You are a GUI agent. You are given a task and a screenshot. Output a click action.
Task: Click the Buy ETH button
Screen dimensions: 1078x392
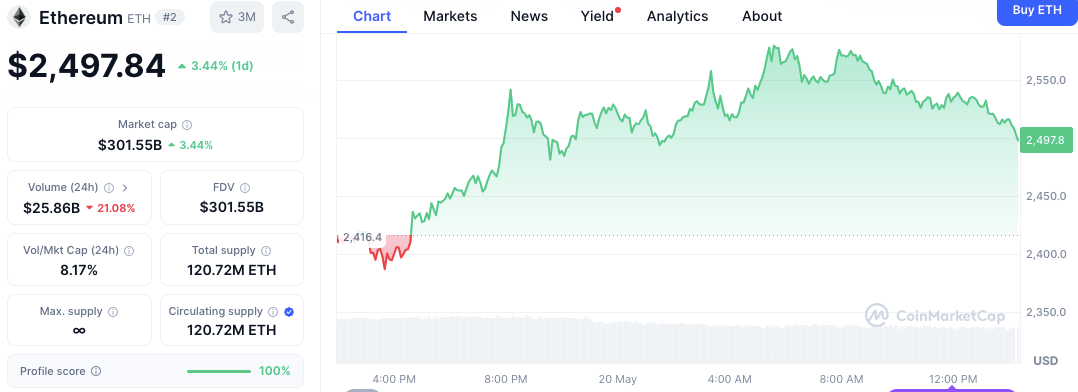[1037, 10]
